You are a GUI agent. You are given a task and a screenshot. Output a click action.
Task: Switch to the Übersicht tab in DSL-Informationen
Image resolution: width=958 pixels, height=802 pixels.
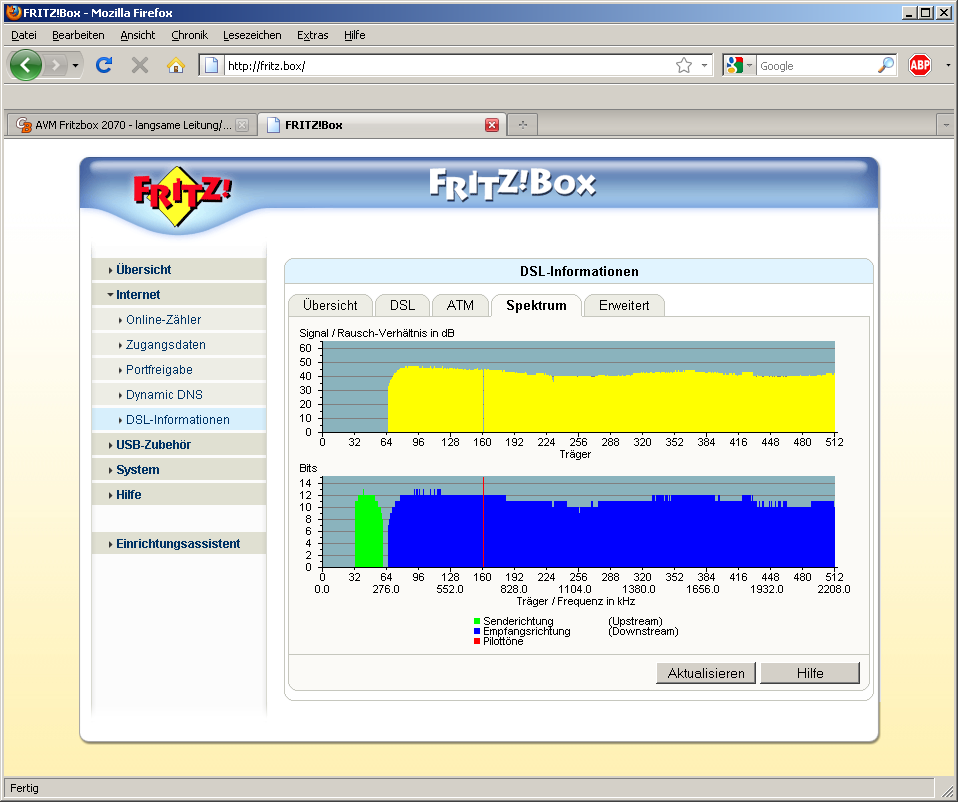click(x=330, y=305)
